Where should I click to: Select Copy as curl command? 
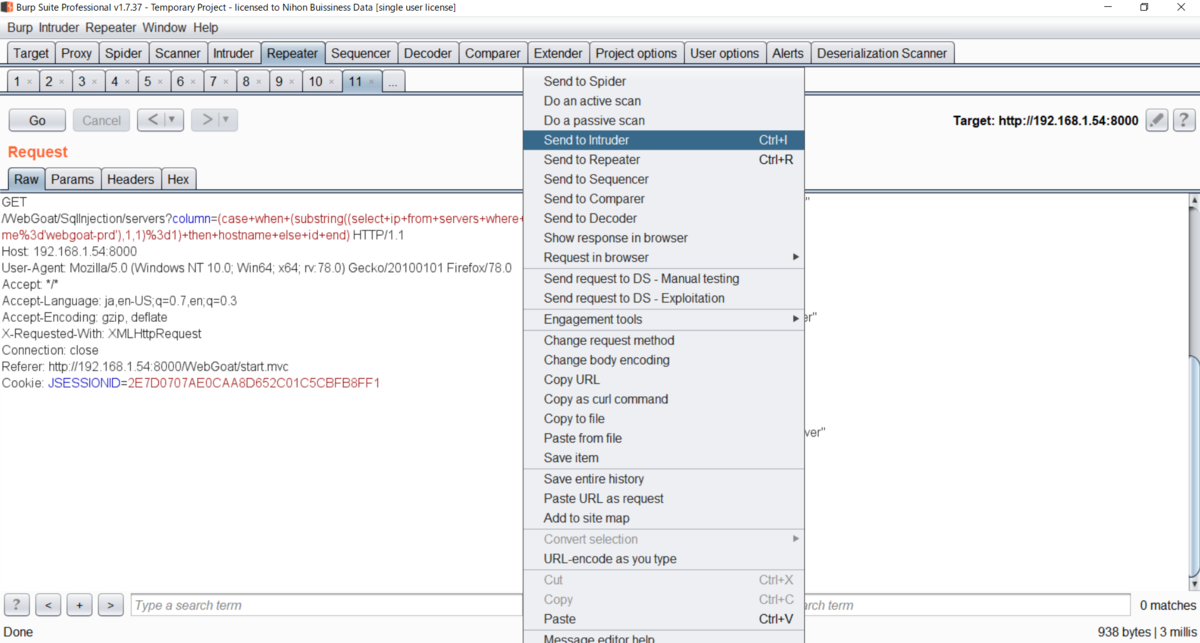(x=663, y=399)
